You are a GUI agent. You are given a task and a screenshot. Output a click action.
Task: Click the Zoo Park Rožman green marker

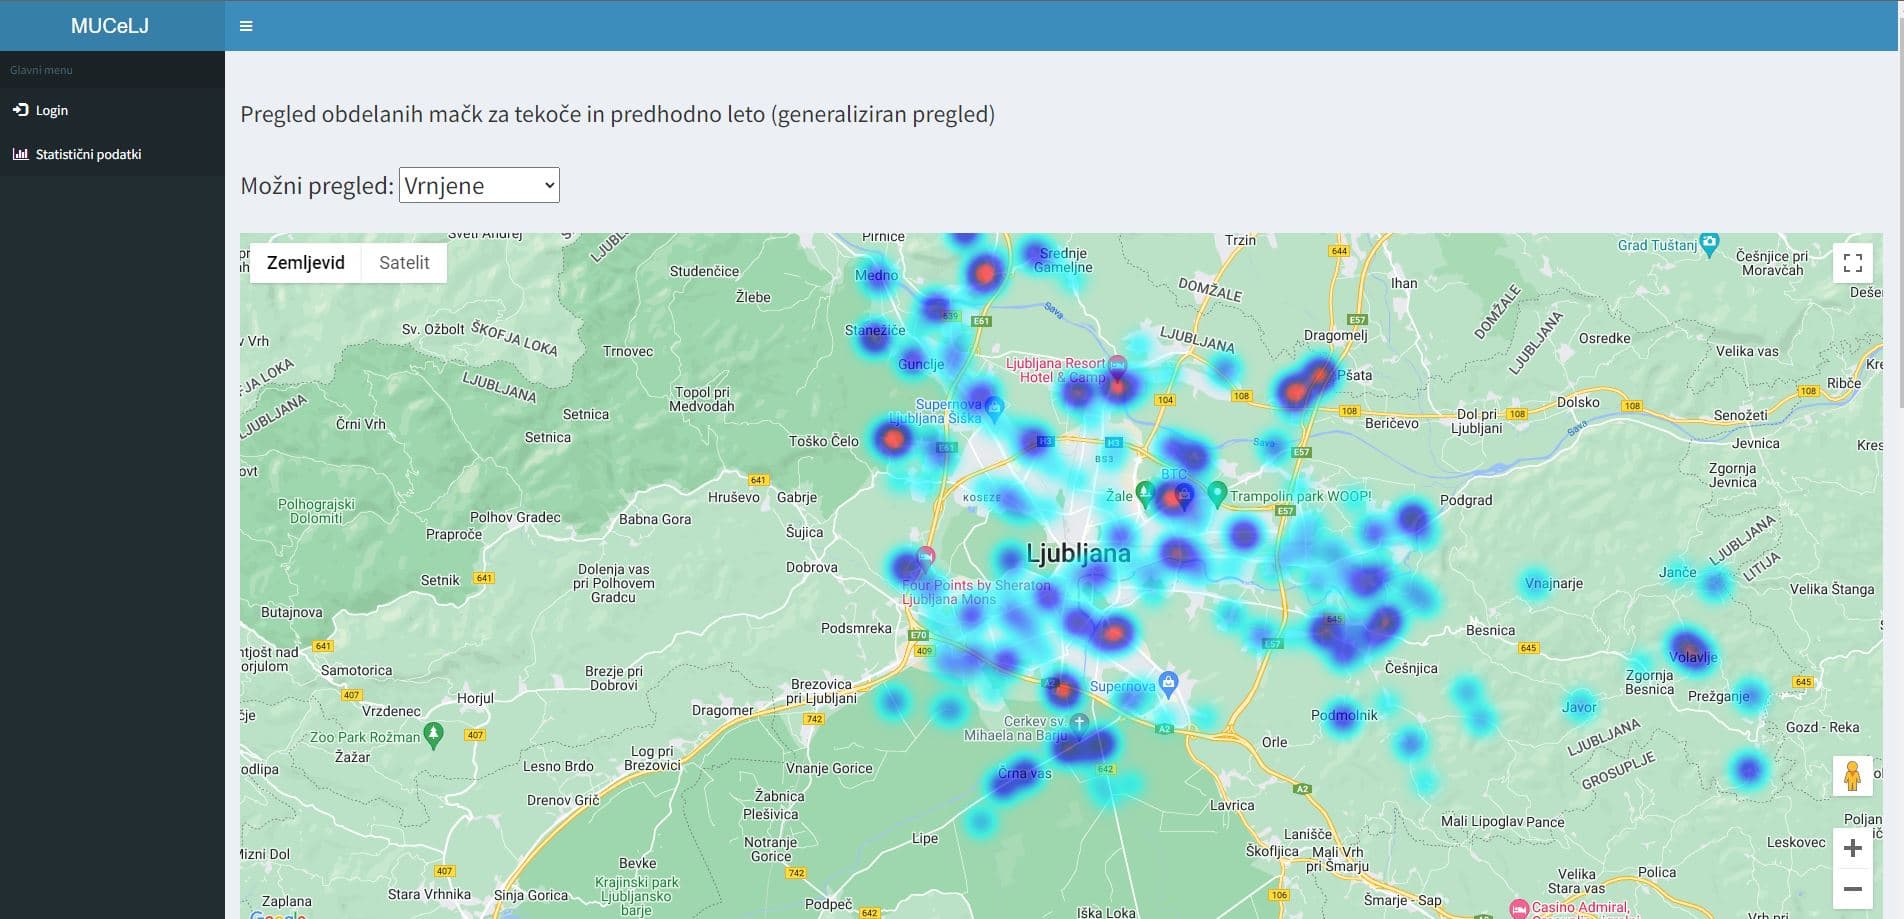point(434,733)
